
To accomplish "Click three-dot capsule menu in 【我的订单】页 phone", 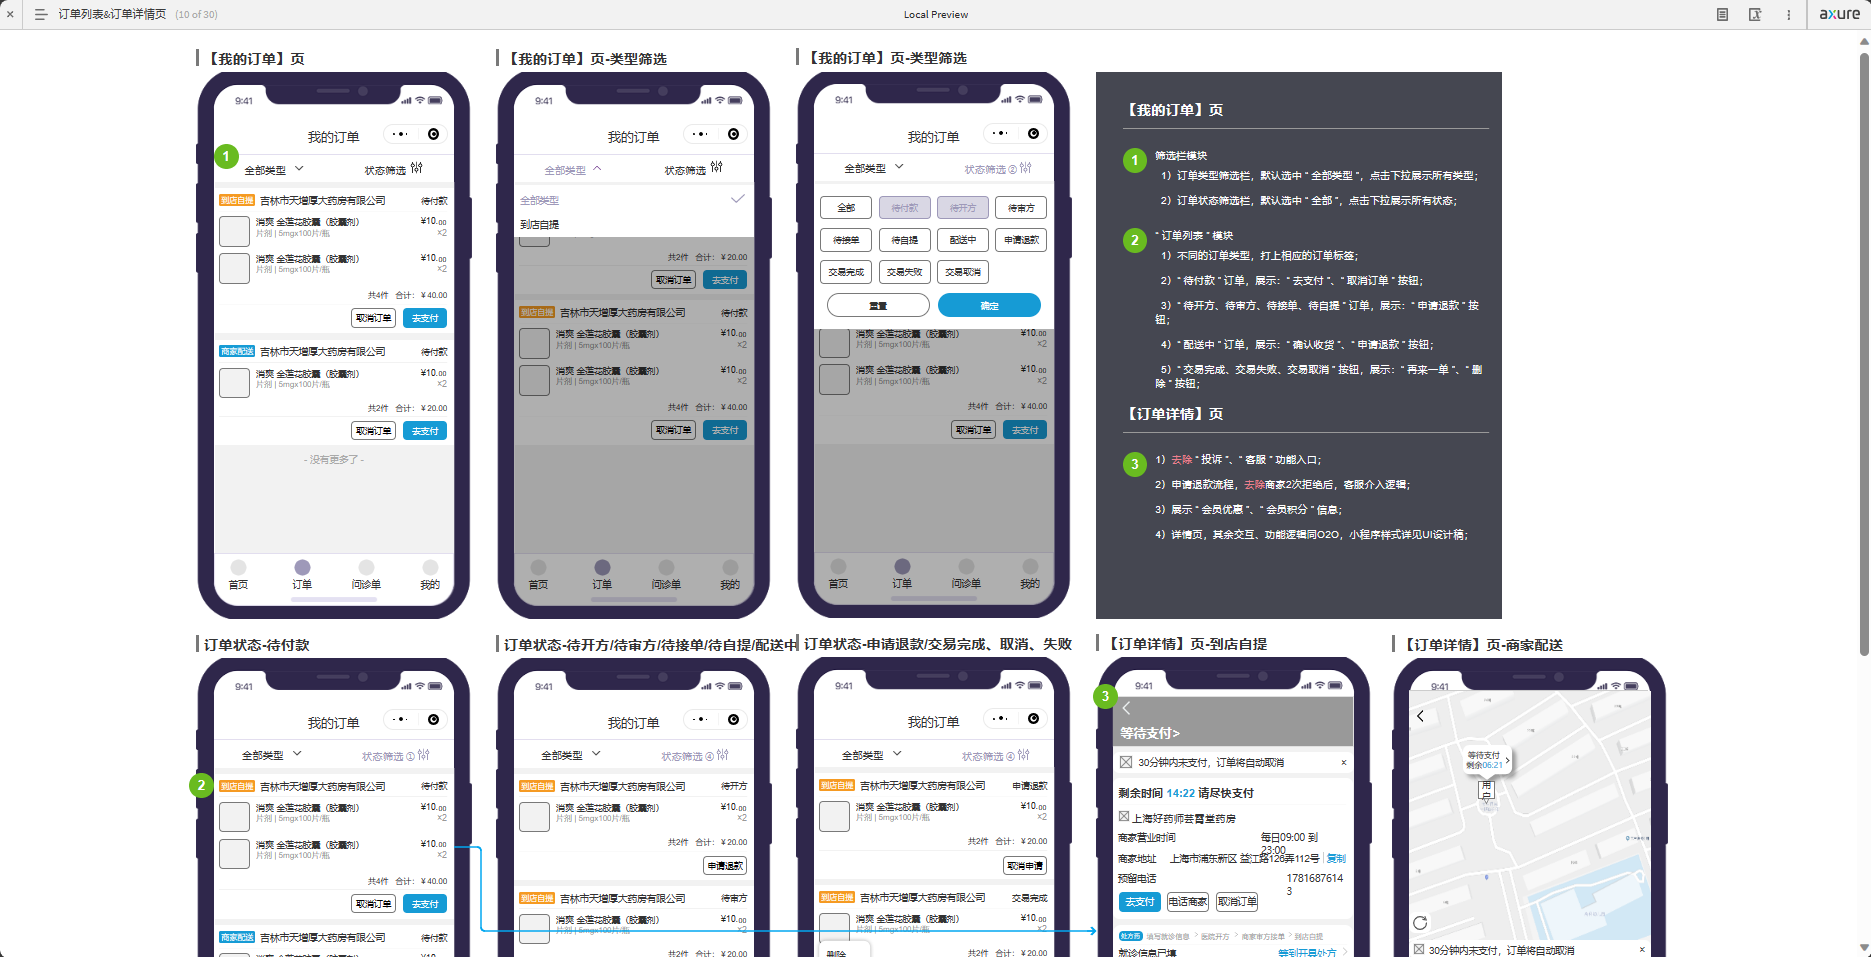I will click(401, 134).
